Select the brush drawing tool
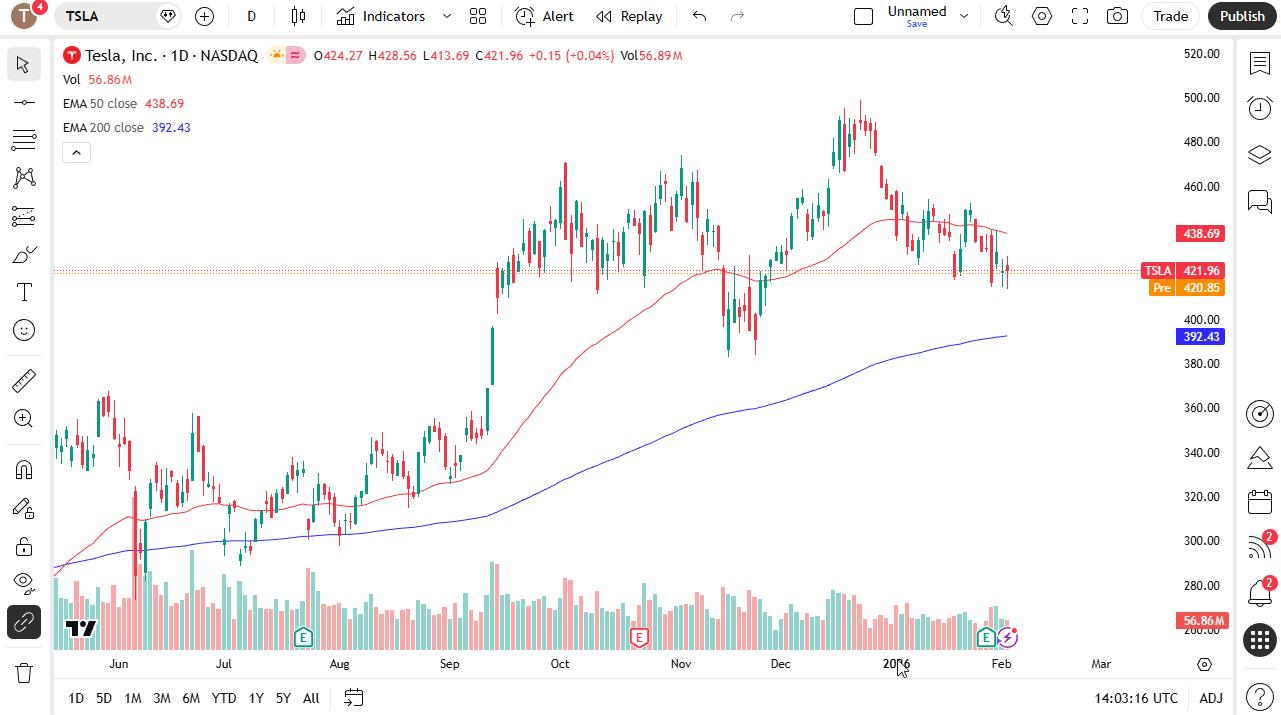Viewport: 1281px width, 715px height. point(23,254)
